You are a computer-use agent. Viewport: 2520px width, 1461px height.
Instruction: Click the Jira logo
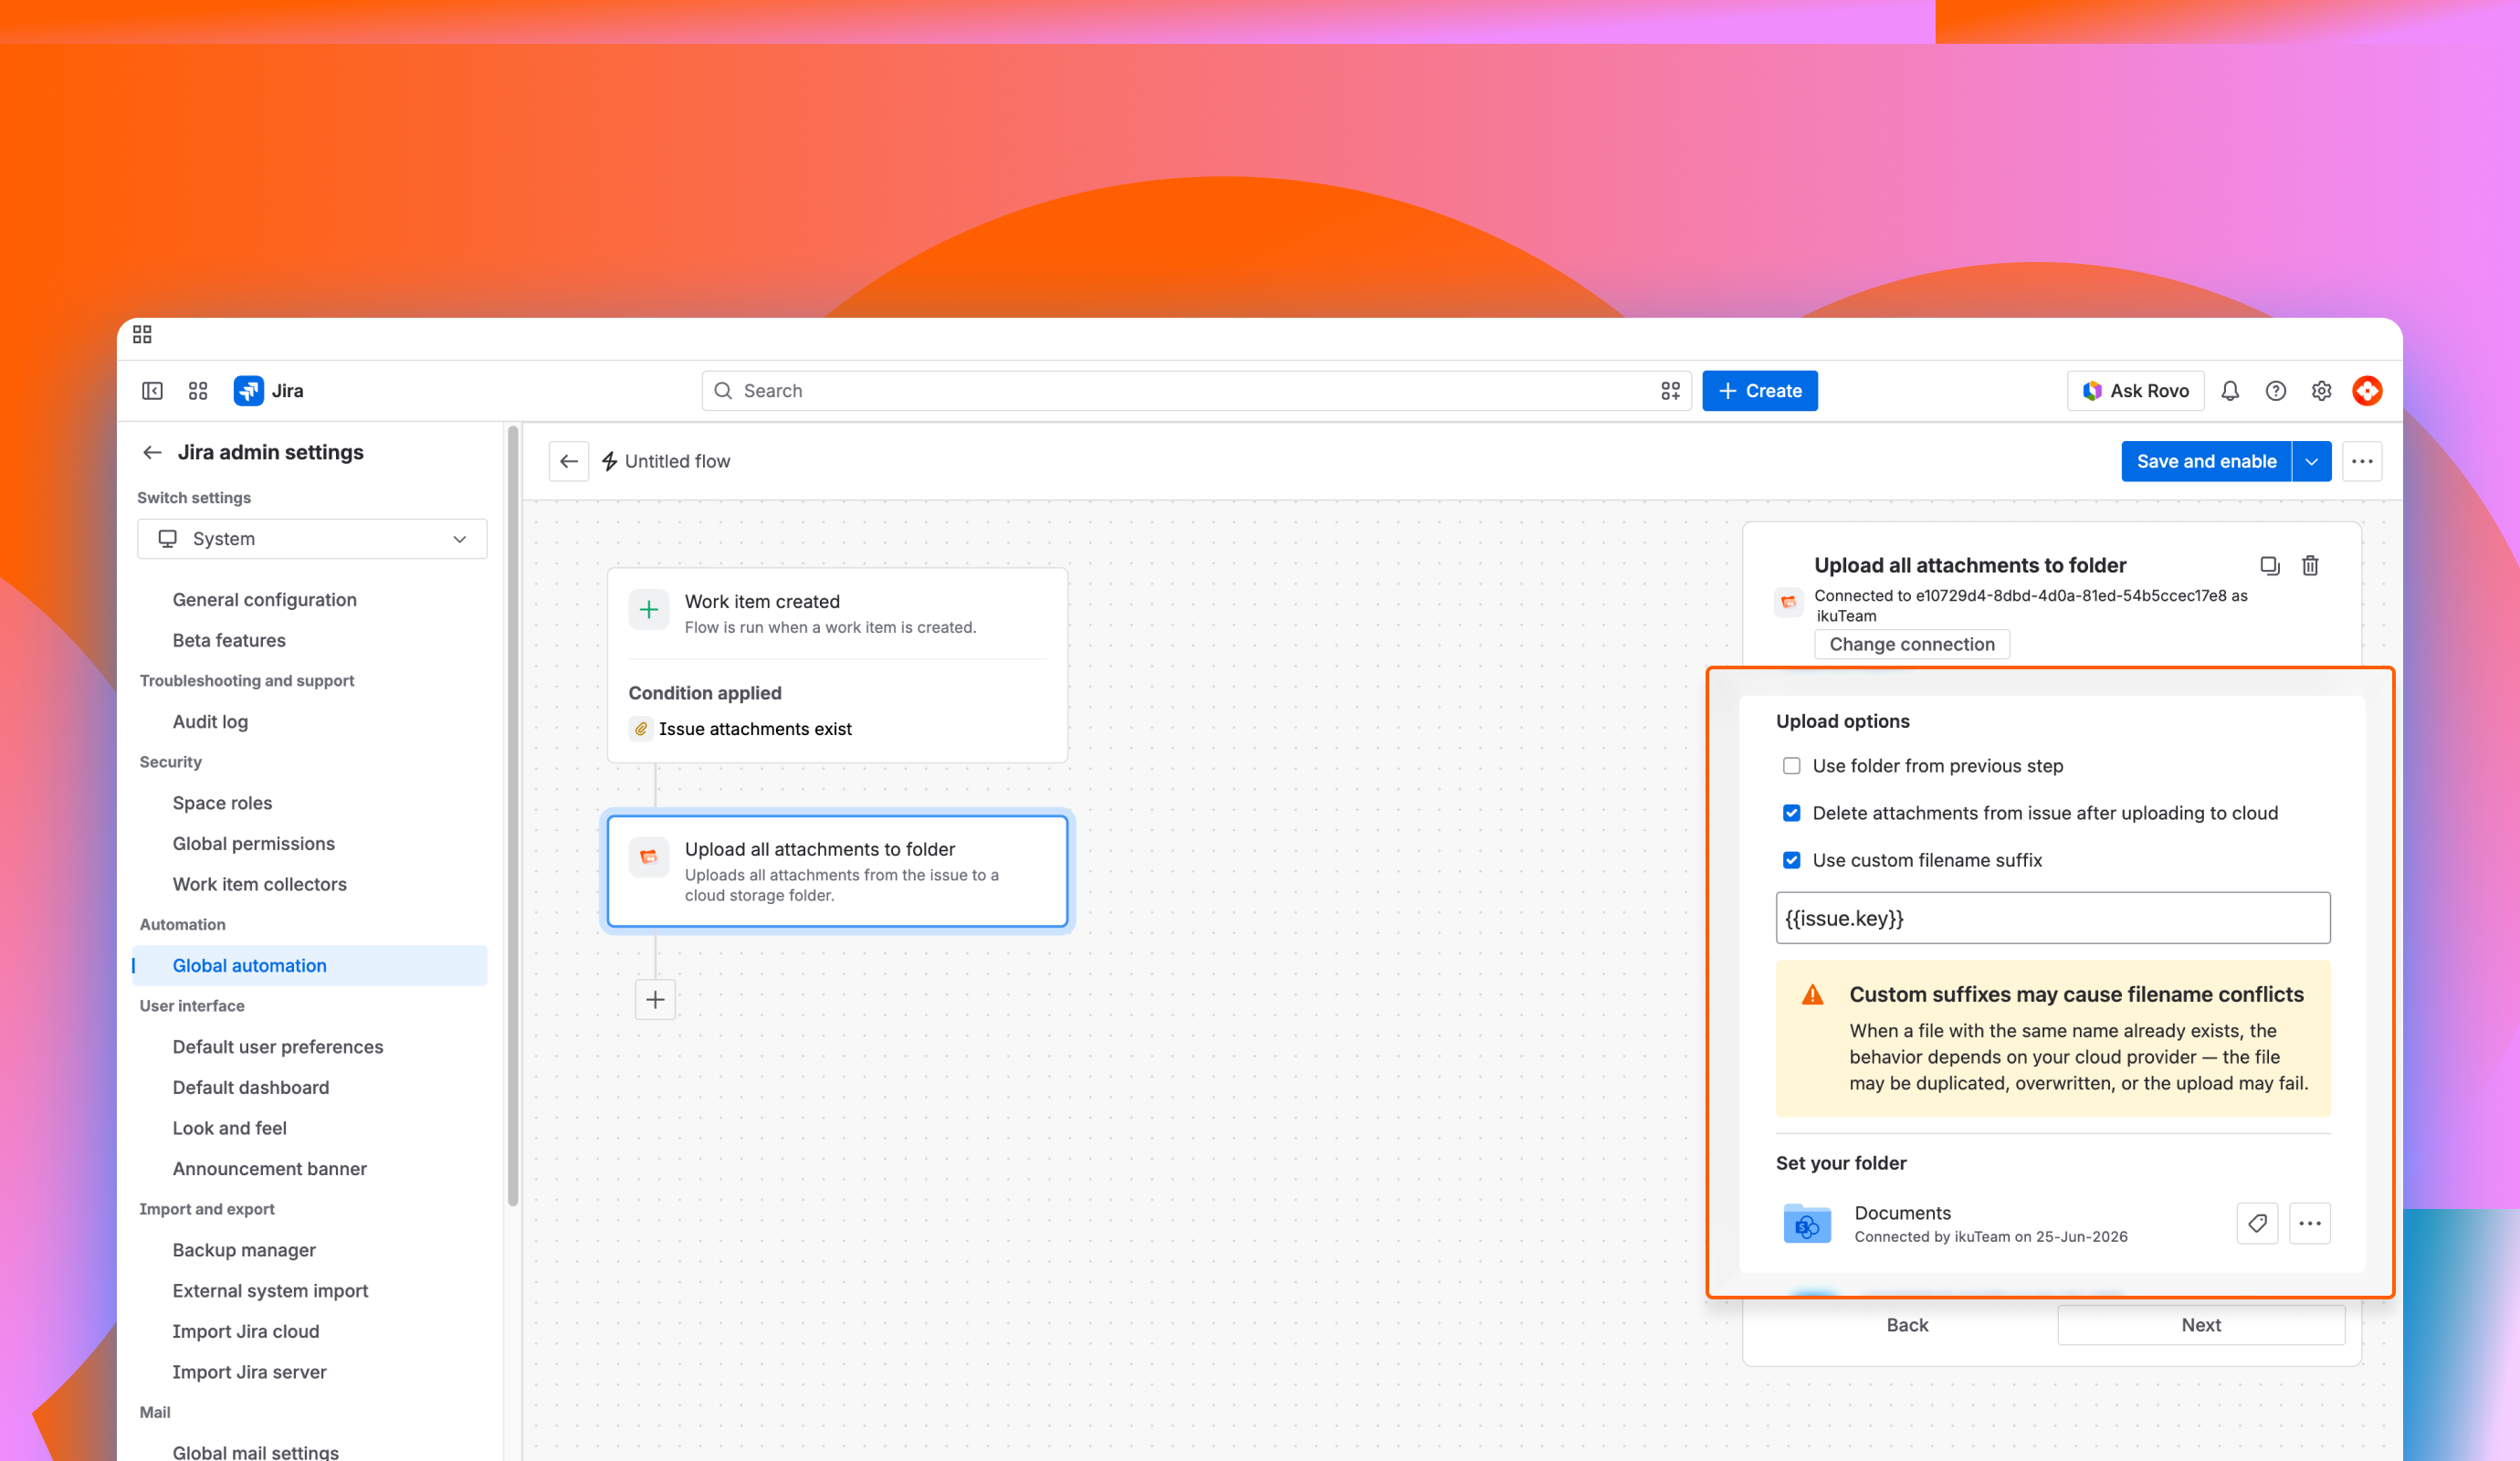(248, 391)
